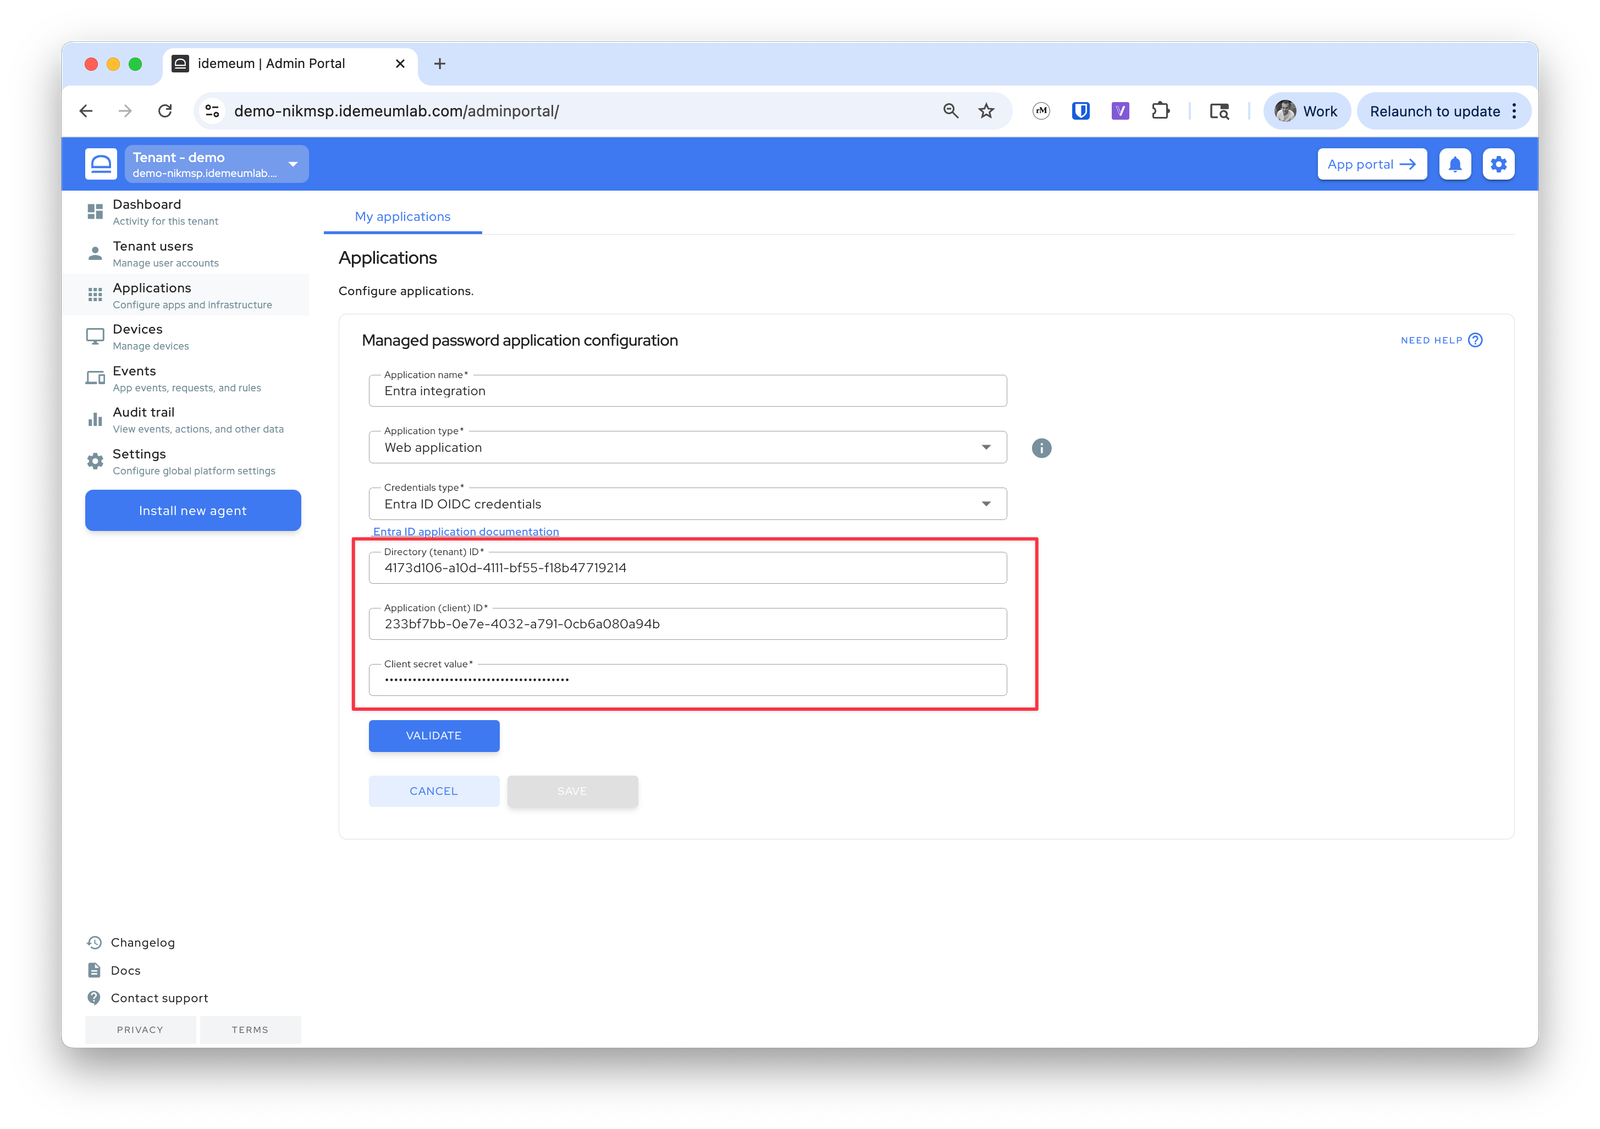Open the Work profile button
Viewport: 1600px width, 1129px height.
[1307, 111]
